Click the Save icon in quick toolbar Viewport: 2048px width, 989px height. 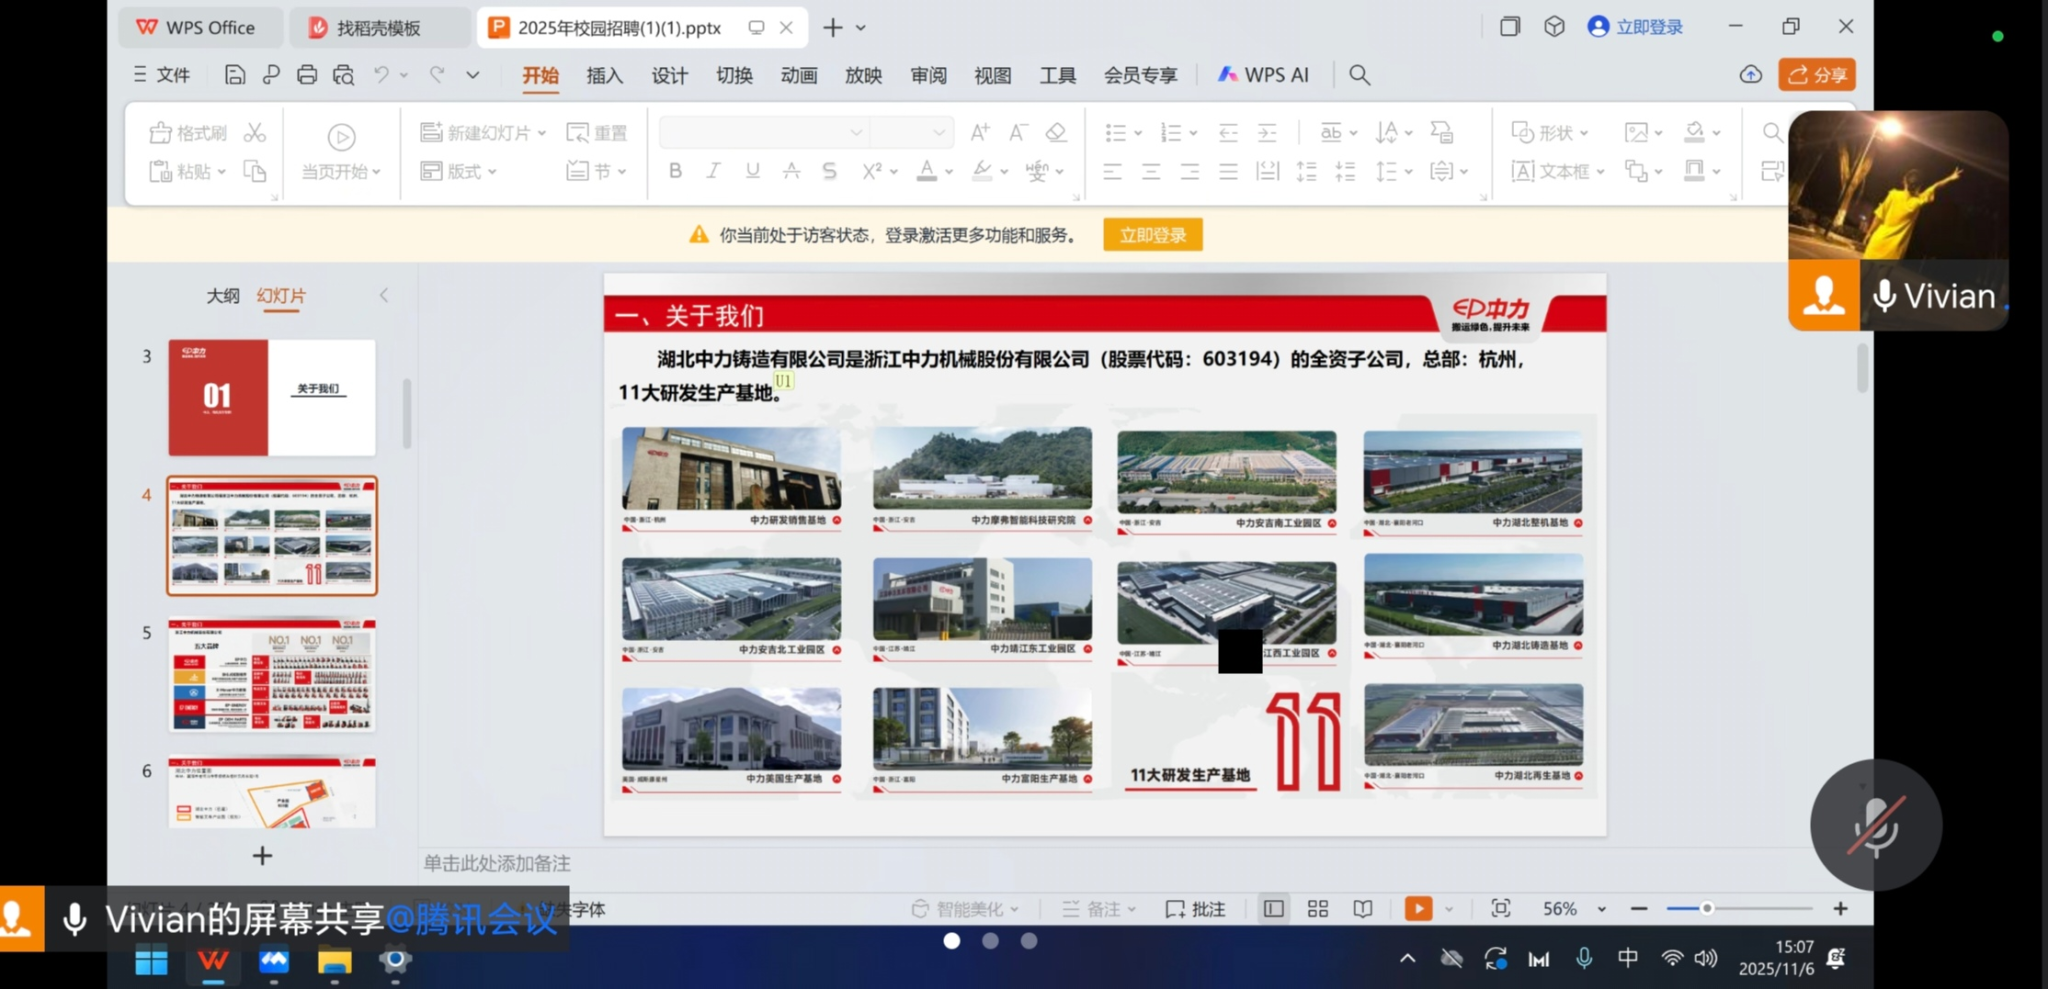click(235, 75)
